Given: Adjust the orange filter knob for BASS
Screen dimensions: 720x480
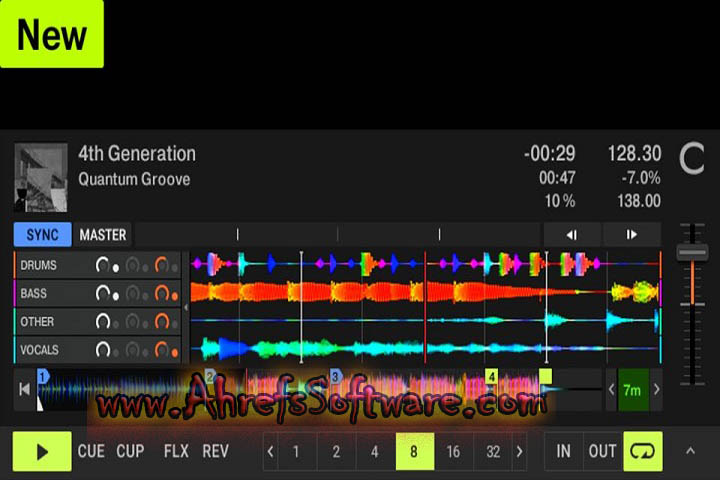Looking at the screenshot, I should click(162, 293).
